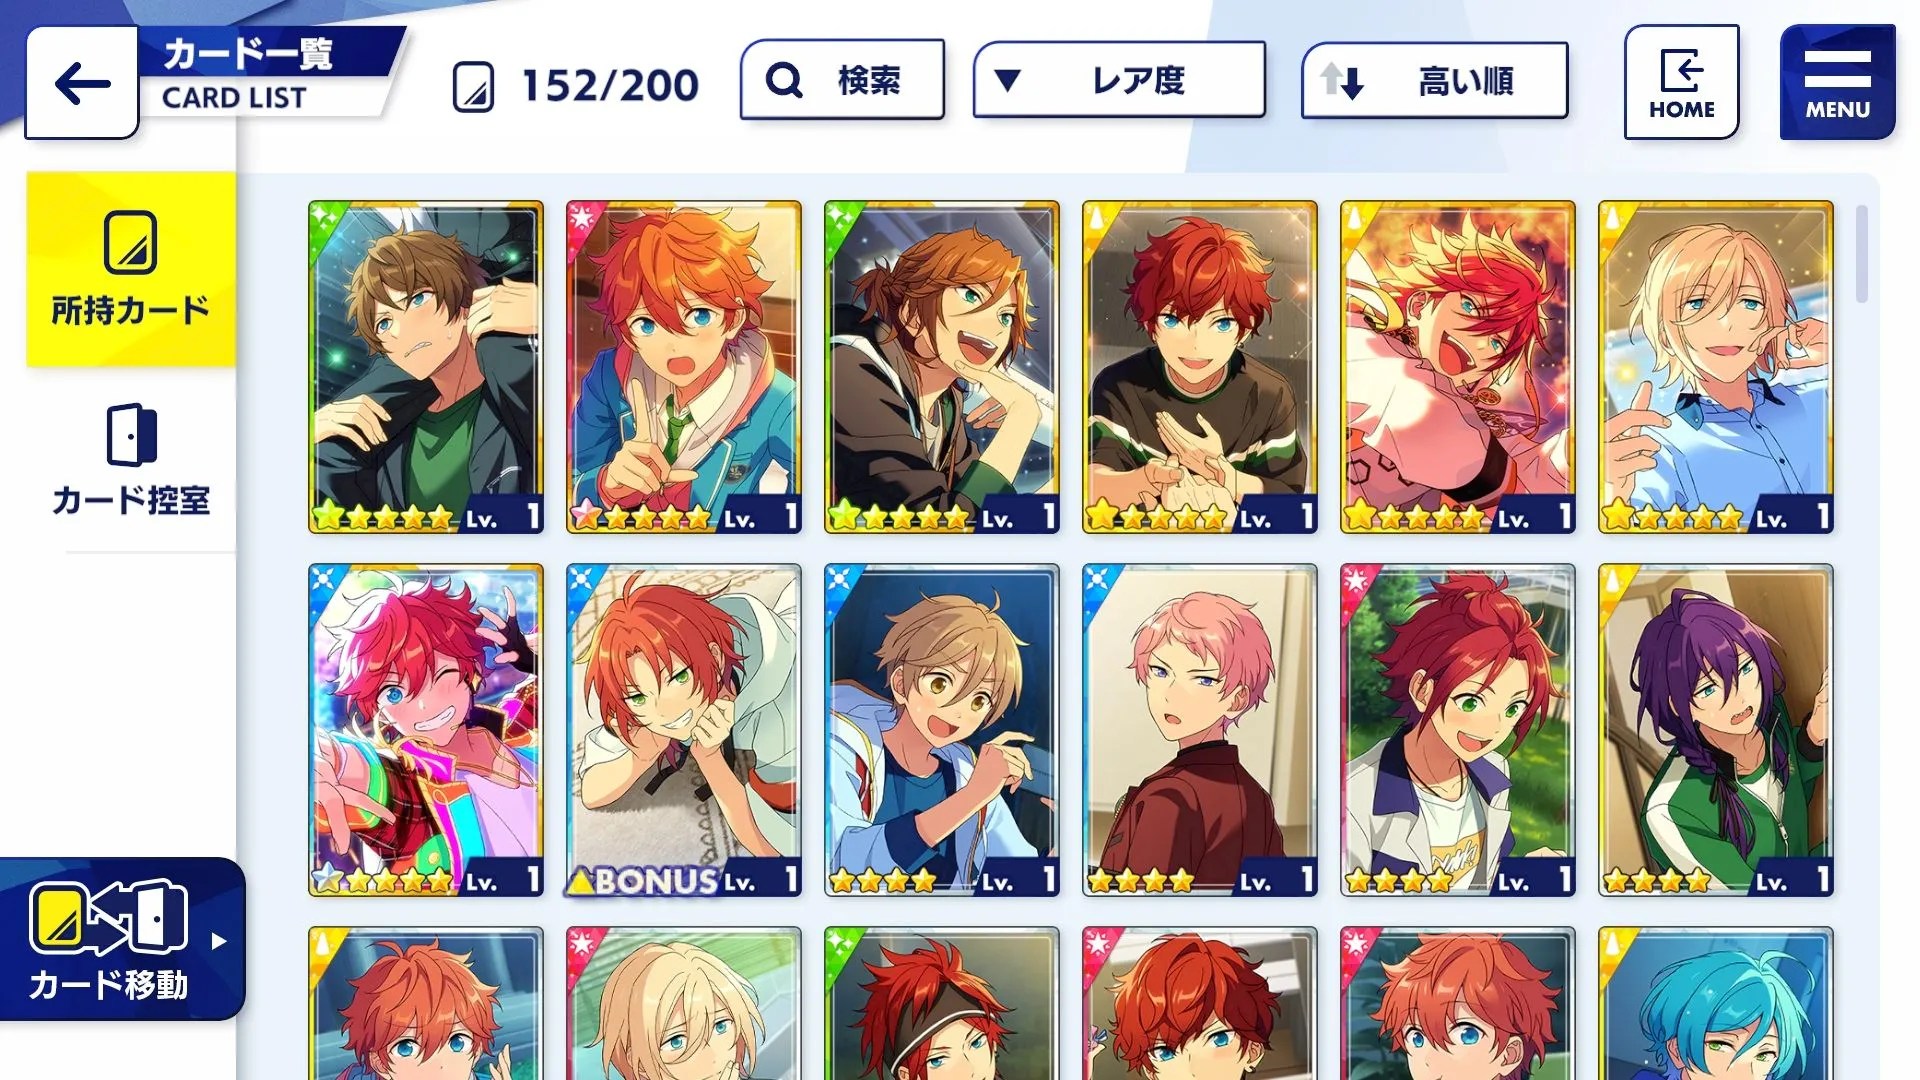
Task: Click the card list vertical scrollbar
Action: [x=1861, y=254]
